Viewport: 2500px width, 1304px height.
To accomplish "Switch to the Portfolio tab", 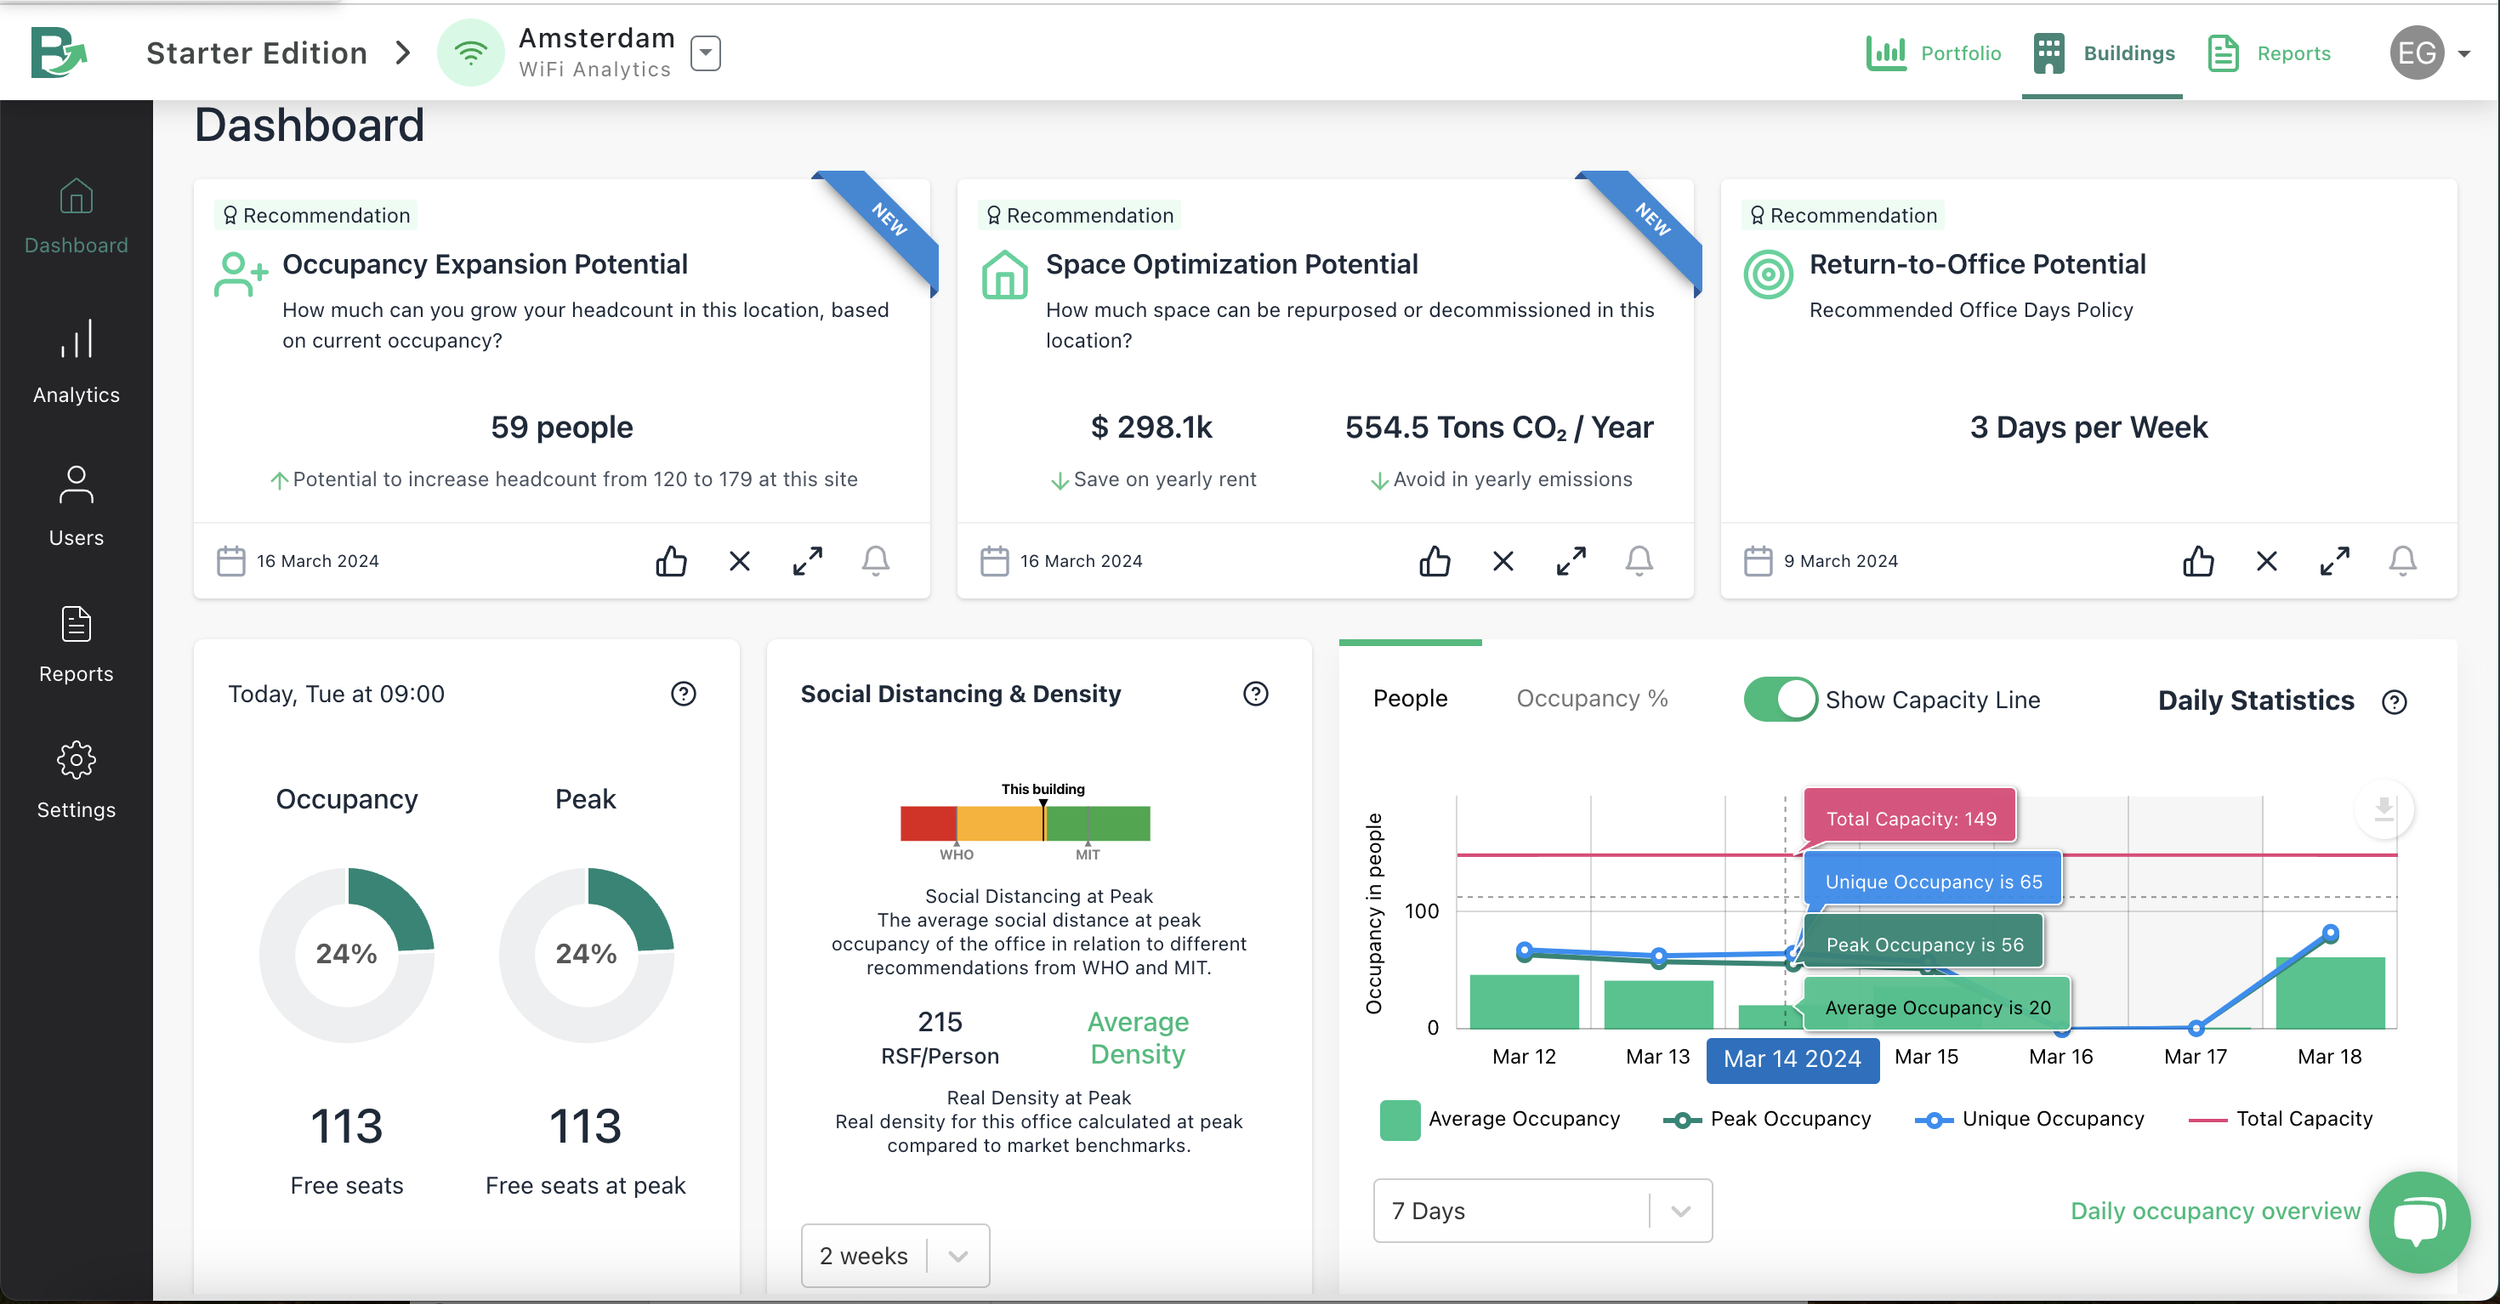I will (x=1933, y=53).
